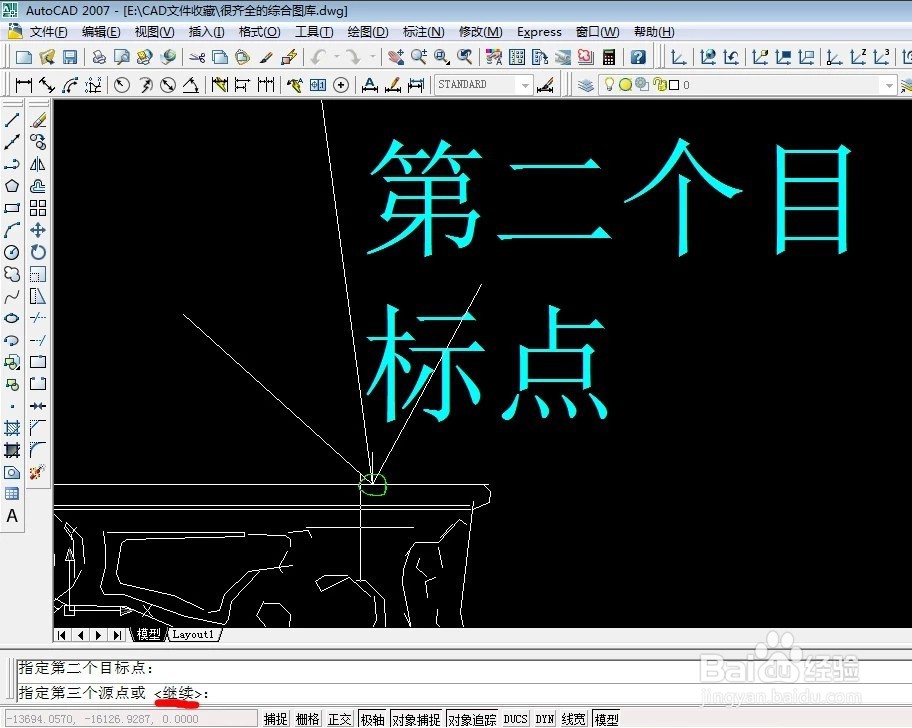Viewport: 912px width, 728px height.
Task: Select the Linear Dimension tool
Action: 23,85
